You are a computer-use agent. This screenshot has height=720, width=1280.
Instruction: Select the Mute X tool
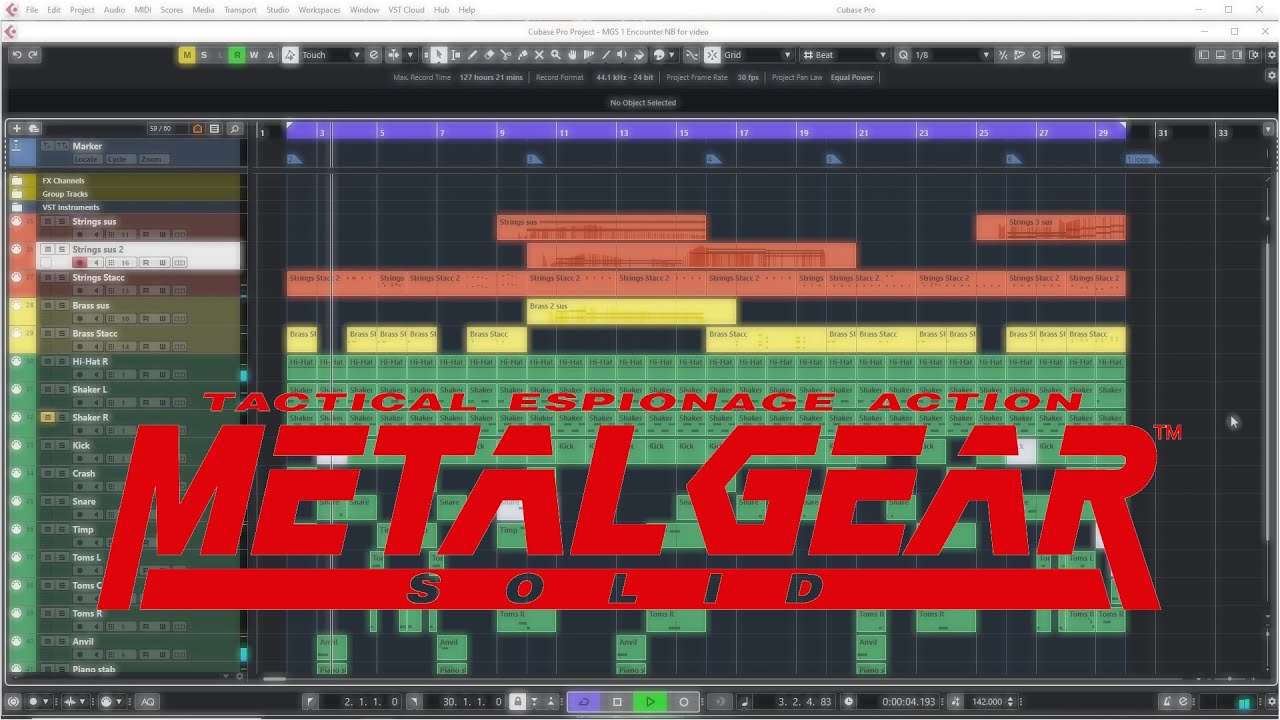pos(539,55)
